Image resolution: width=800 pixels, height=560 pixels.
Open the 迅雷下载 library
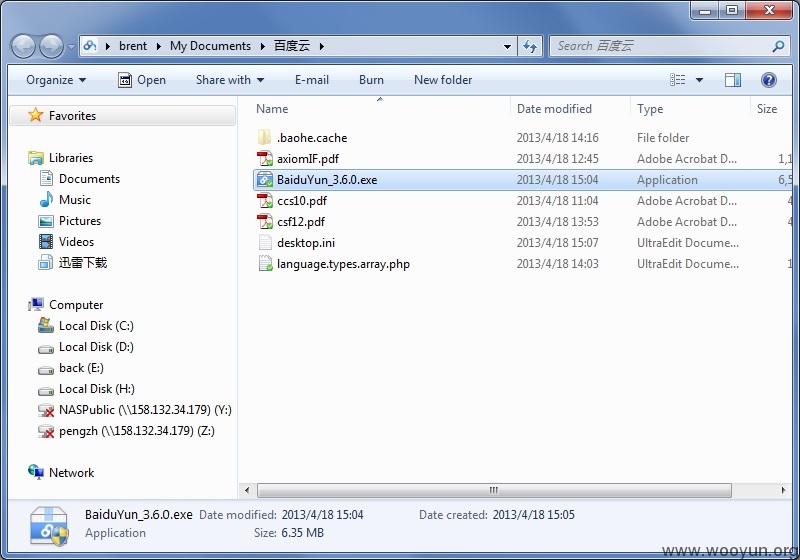click(x=83, y=263)
